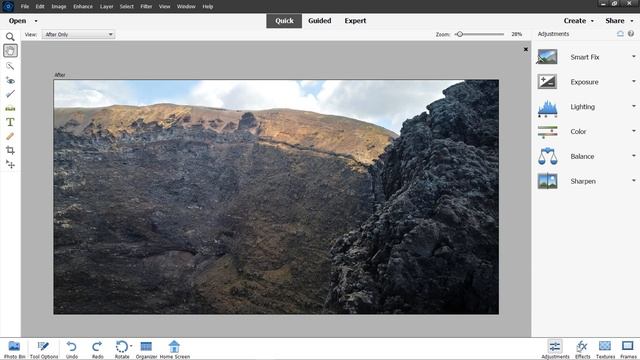Screen dimensions: 640x360
Task: Select the Quick Selection tool
Action: (x=10, y=66)
